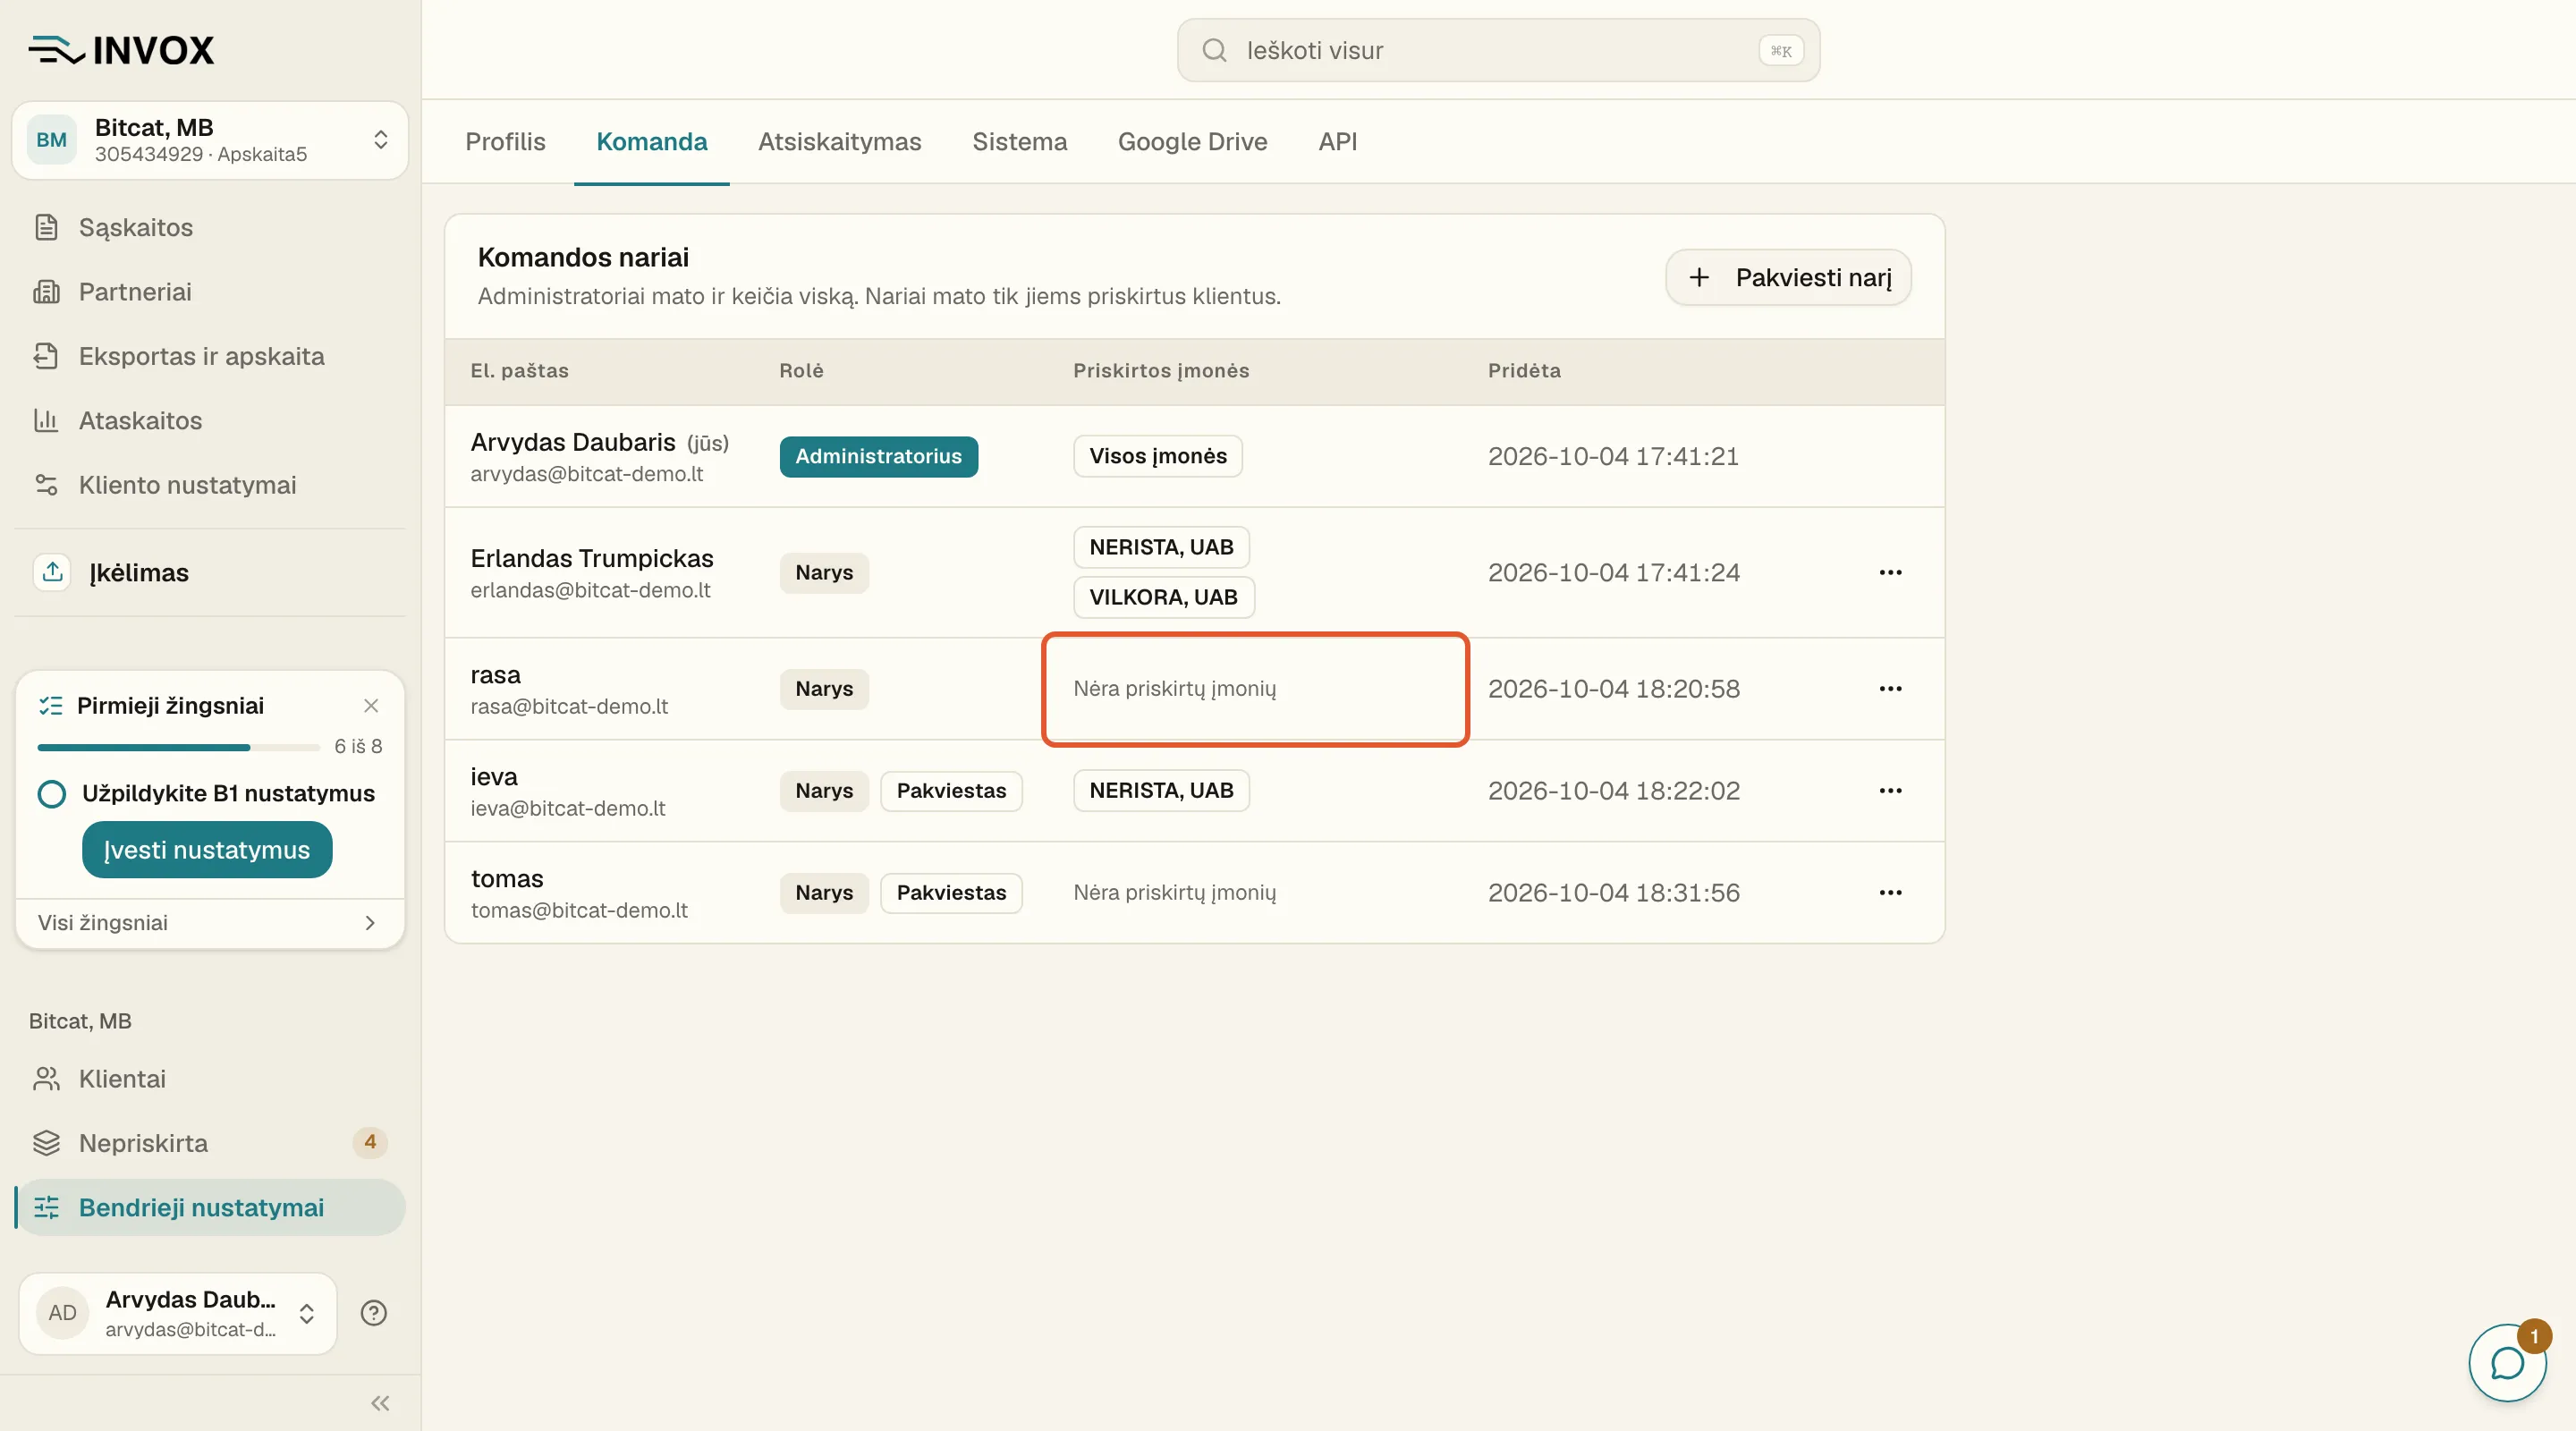Expand the Bitcat, MB company switcher

tap(210, 140)
